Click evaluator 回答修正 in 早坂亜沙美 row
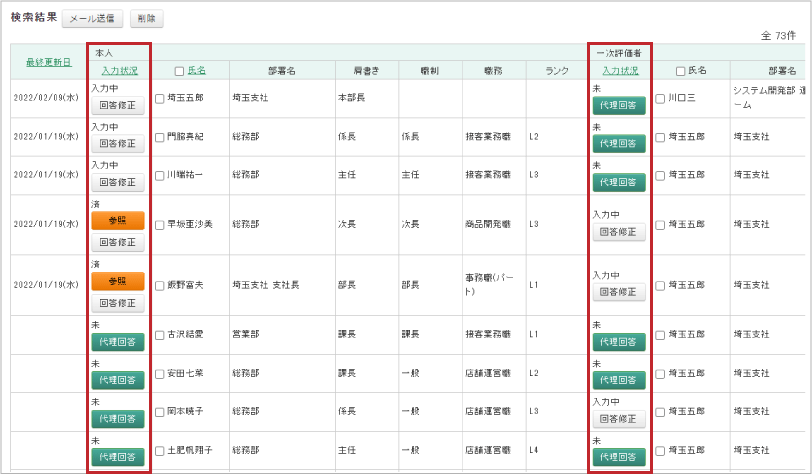 [x=619, y=232]
